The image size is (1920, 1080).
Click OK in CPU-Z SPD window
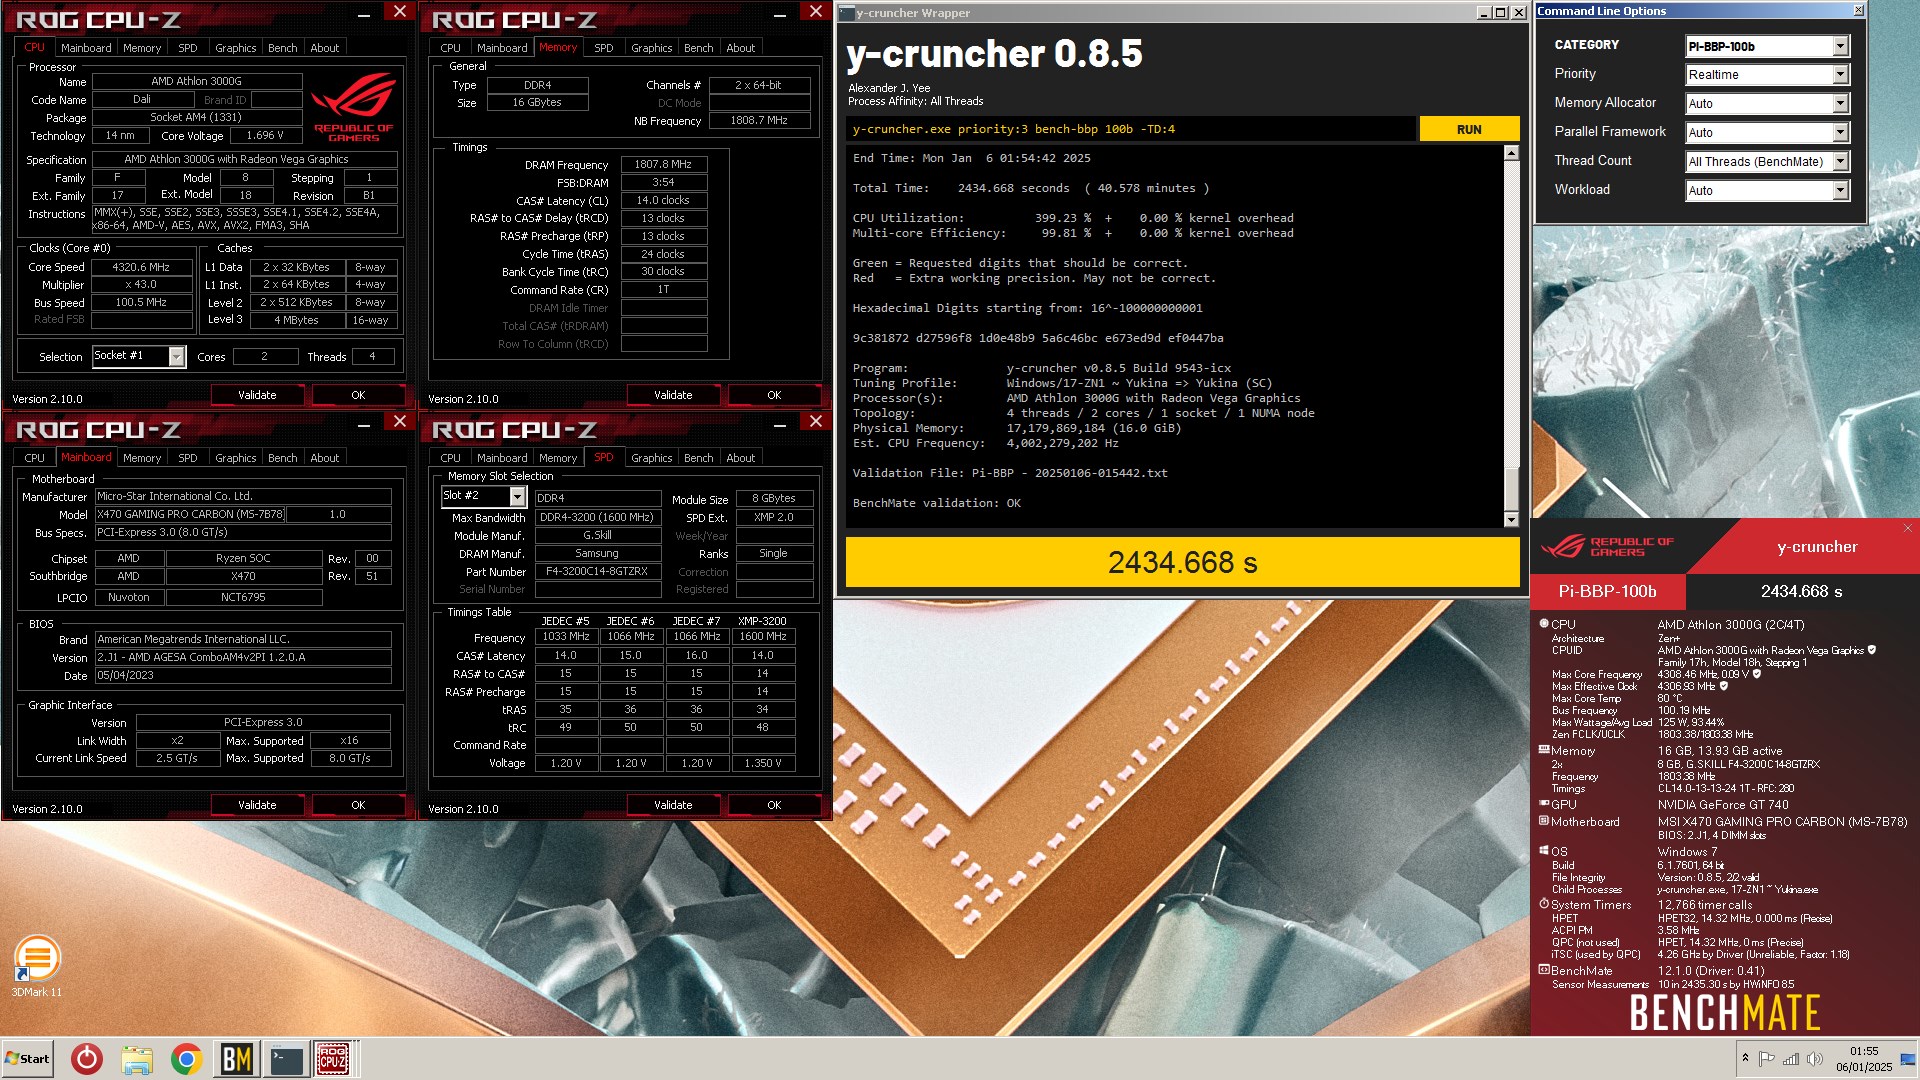pos(774,805)
